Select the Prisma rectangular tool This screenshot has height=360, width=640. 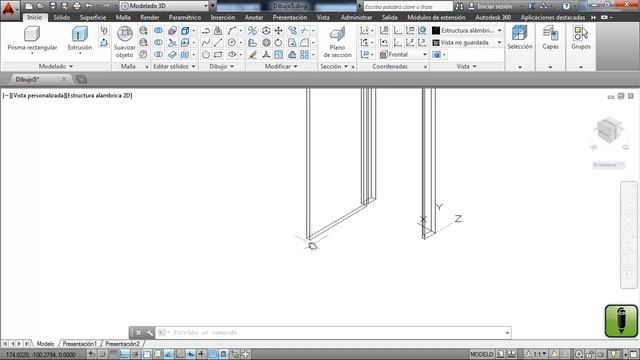tap(32, 39)
